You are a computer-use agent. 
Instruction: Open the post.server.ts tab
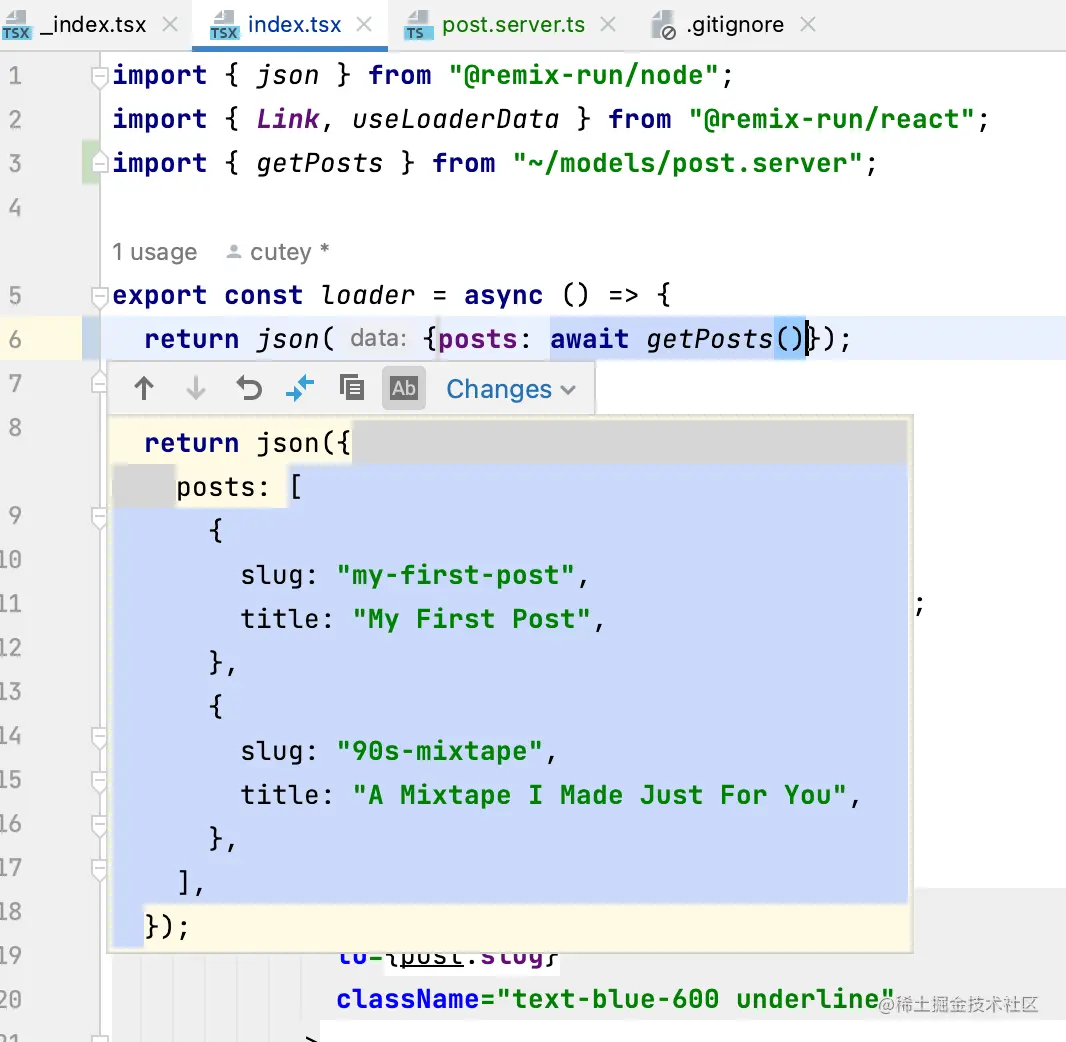(512, 25)
